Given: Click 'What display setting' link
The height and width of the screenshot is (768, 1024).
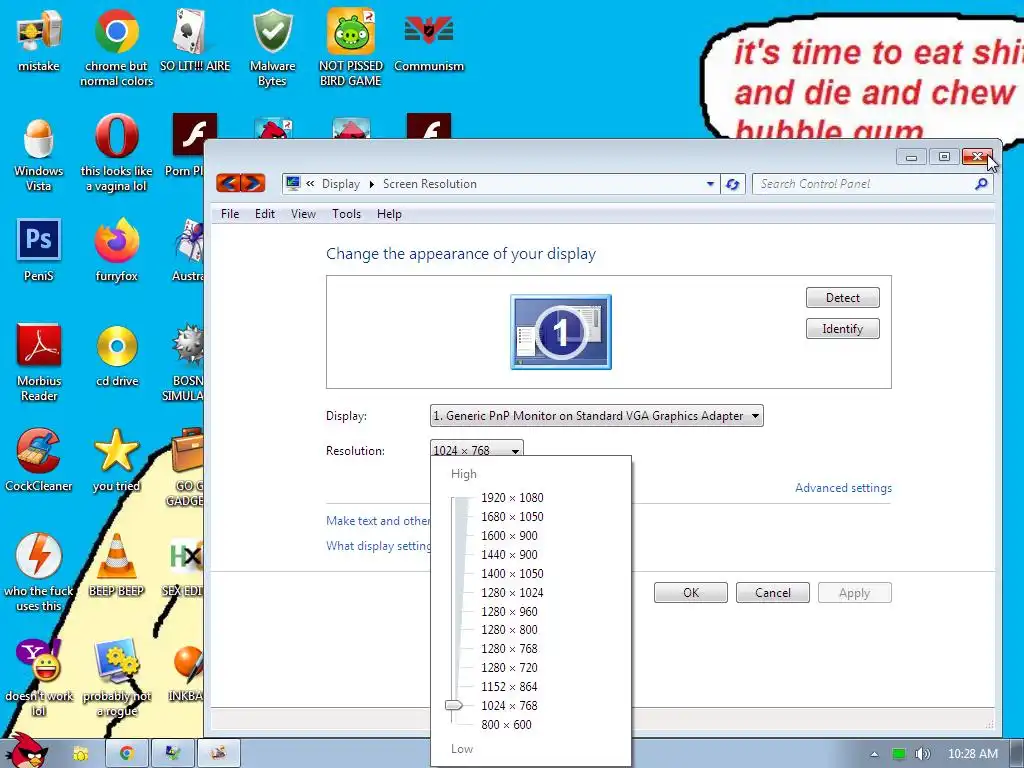Looking at the screenshot, I should (x=377, y=546).
